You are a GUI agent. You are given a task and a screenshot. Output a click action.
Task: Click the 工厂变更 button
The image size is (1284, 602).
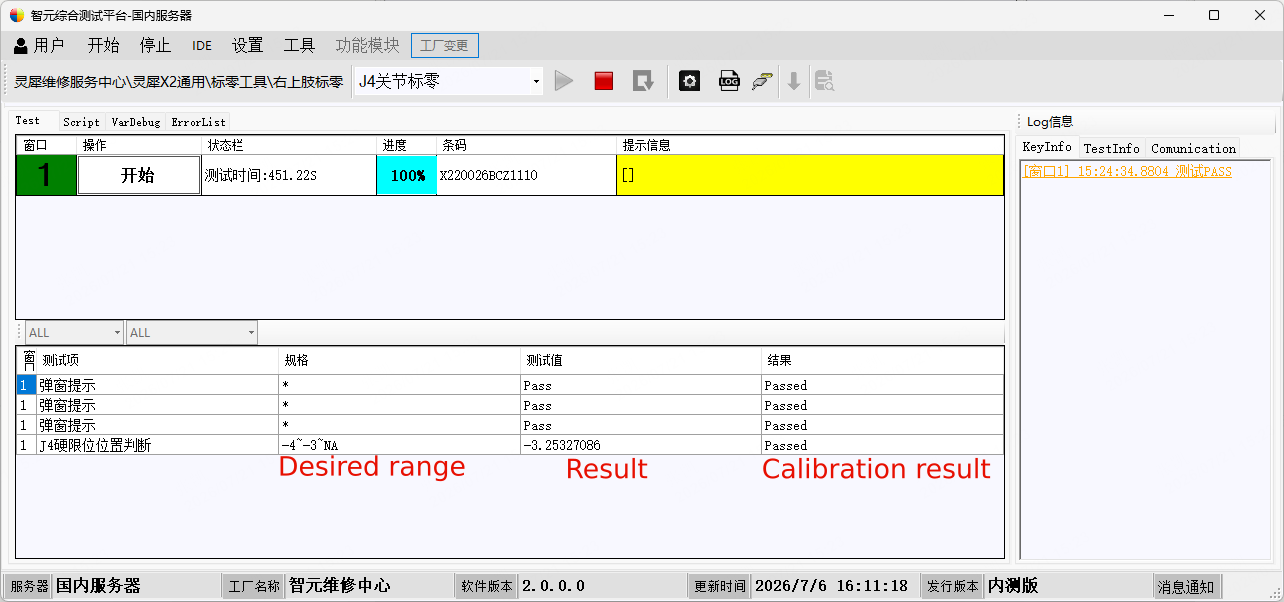444,45
